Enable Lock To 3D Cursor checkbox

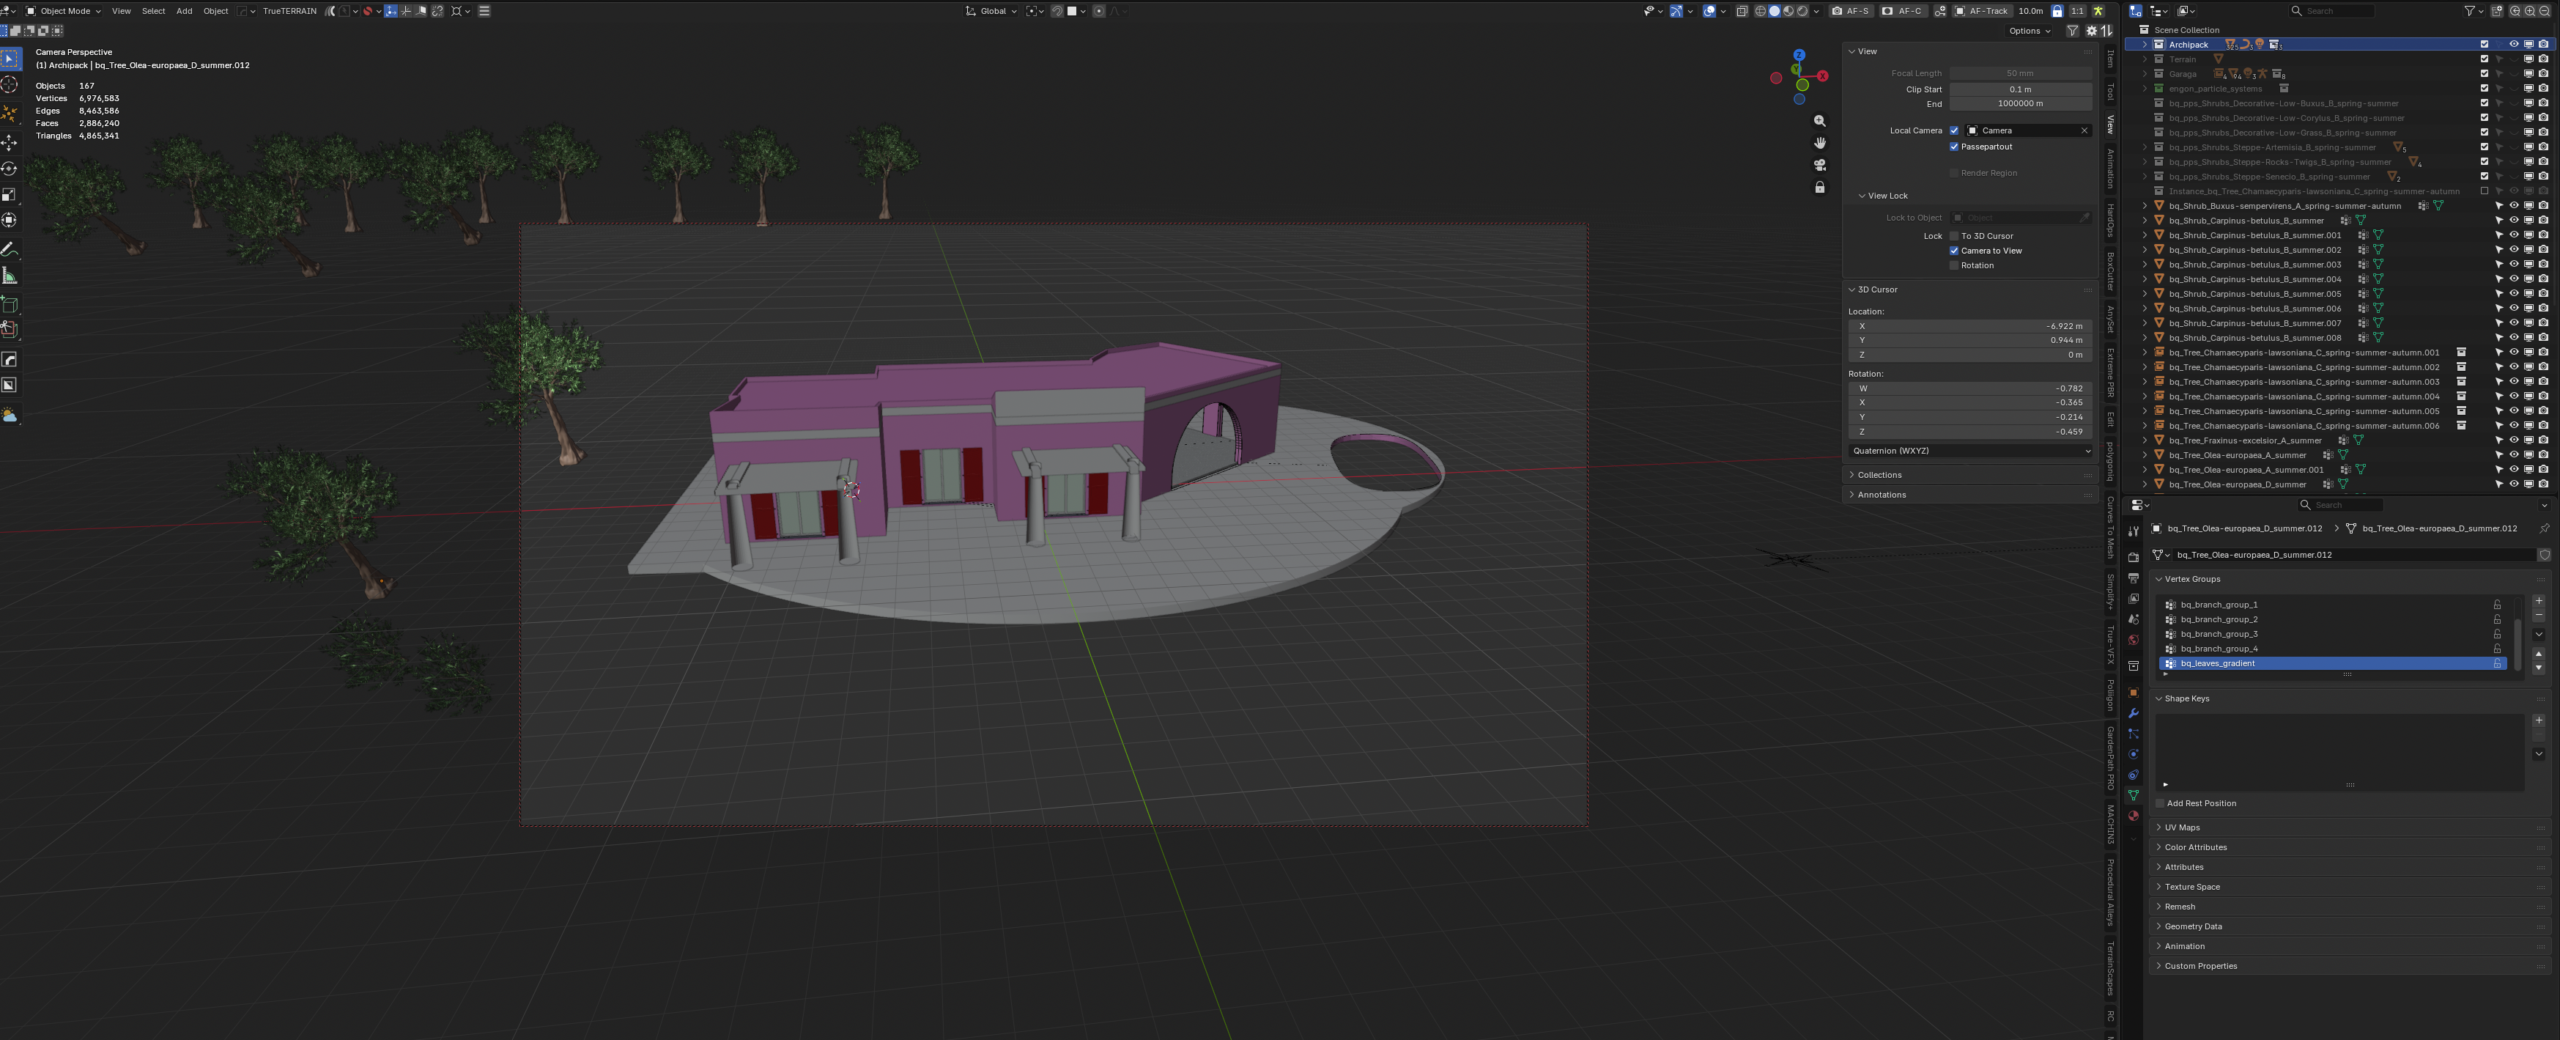(x=1954, y=236)
